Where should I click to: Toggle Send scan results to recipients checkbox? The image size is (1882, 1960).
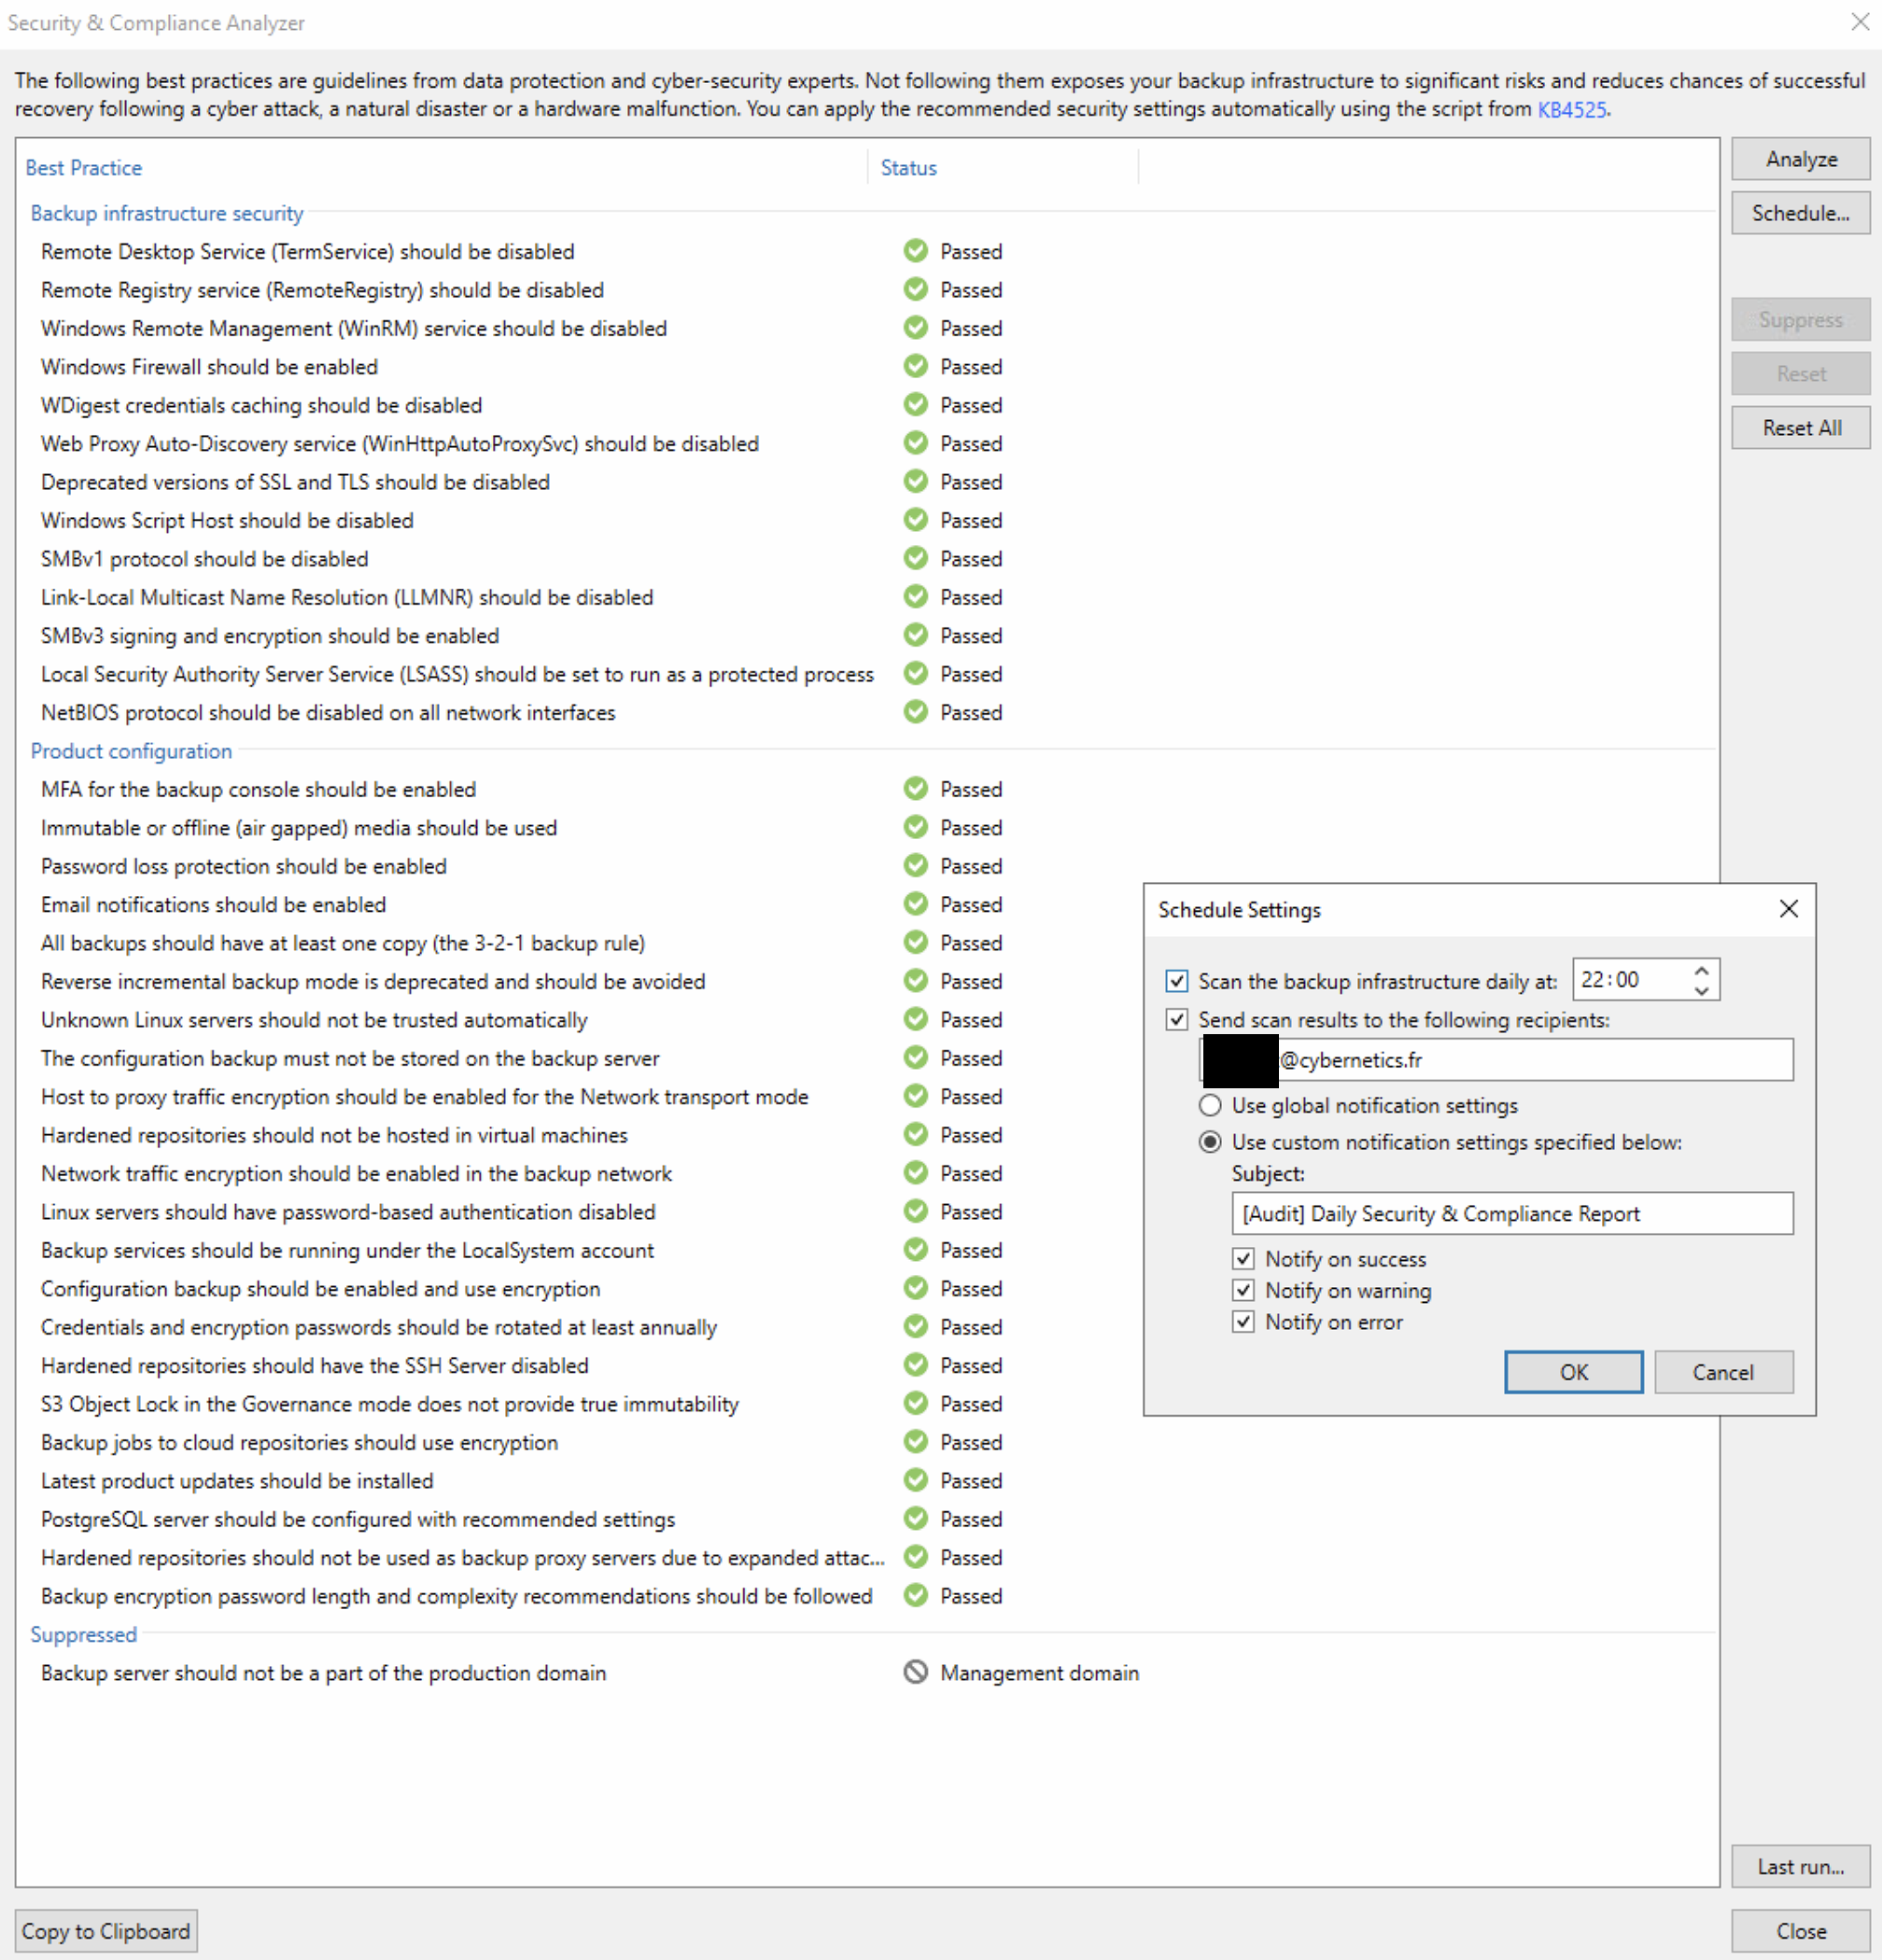click(1177, 1019)
